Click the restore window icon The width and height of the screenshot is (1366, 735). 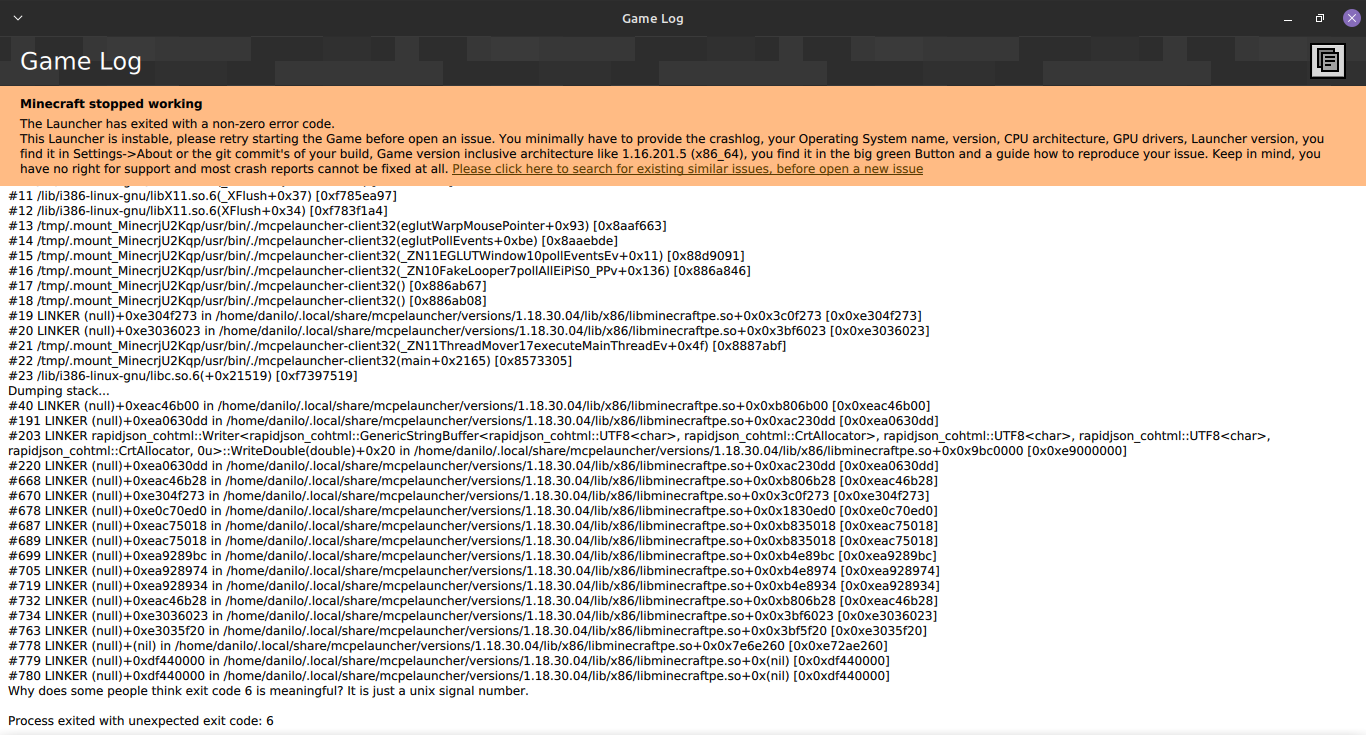[x=1318, y=17]
